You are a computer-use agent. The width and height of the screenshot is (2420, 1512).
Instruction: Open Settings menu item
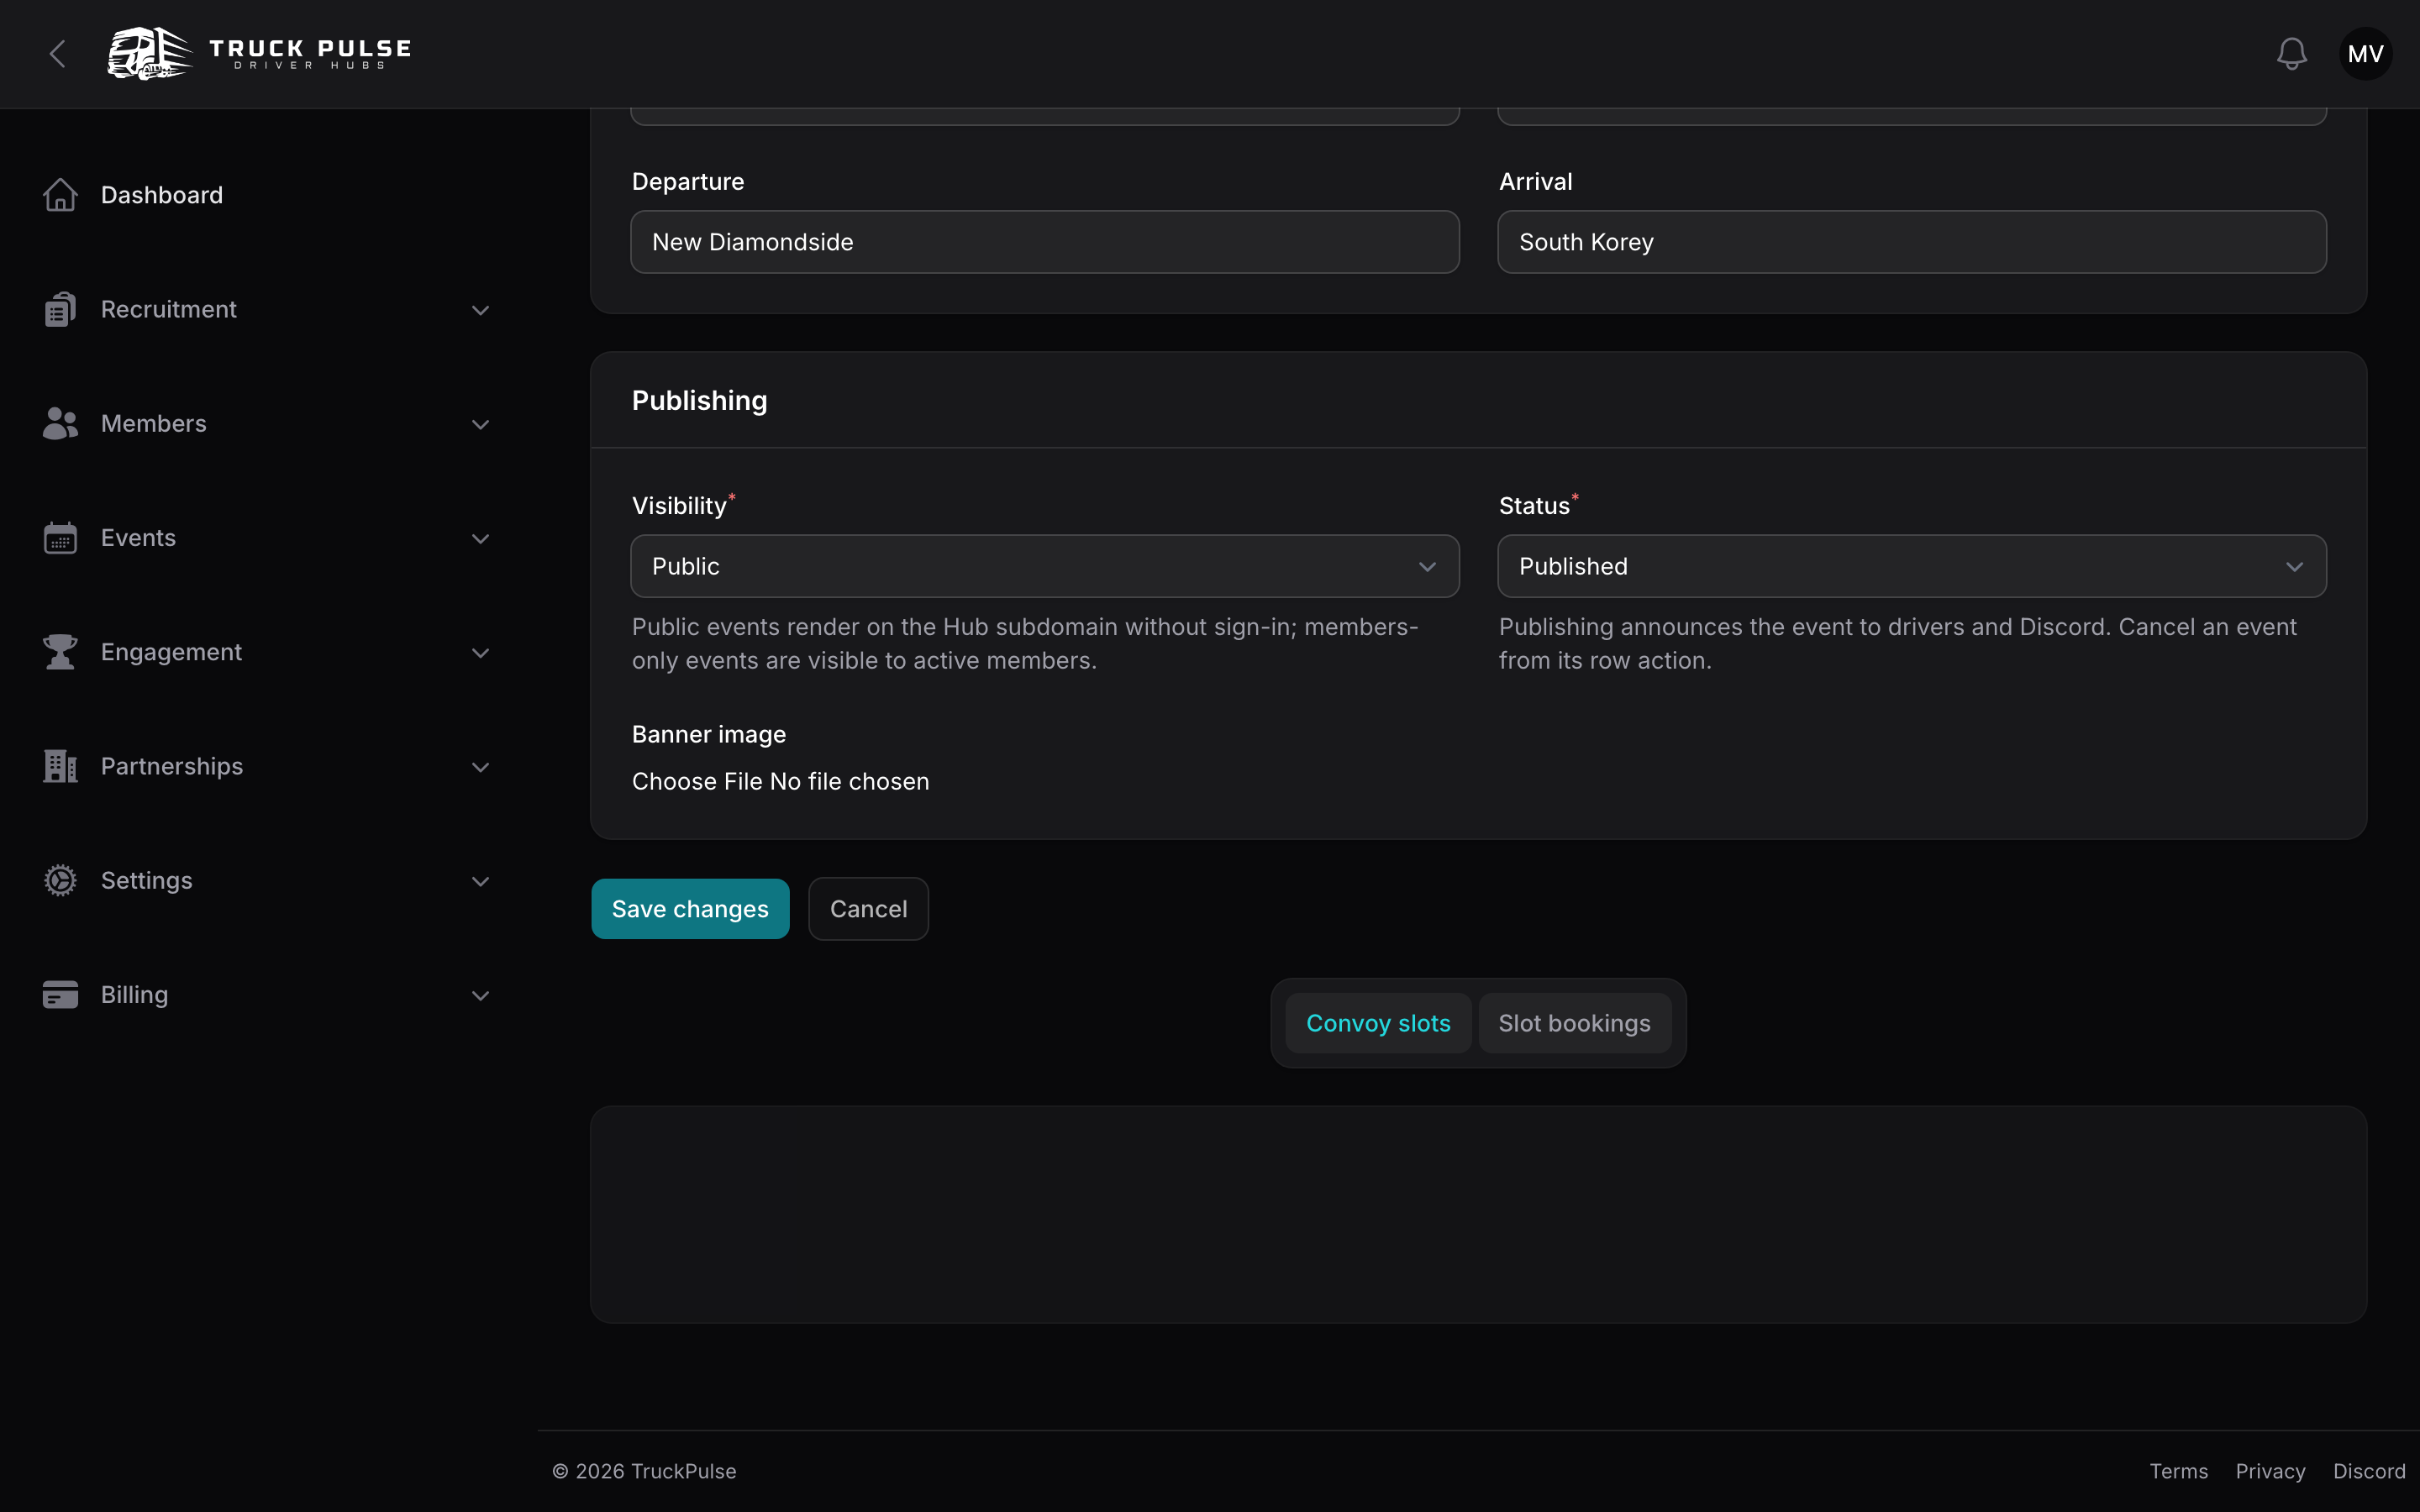click(147, 880)
